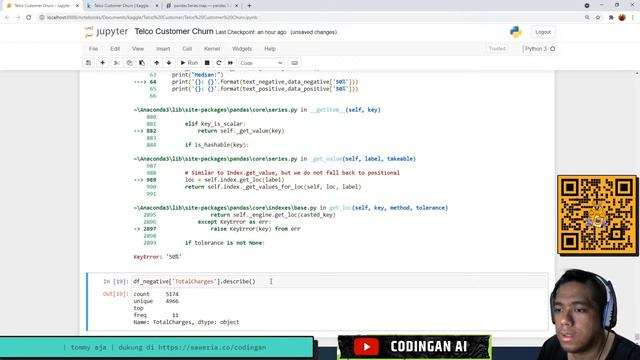Click the Python 3 kernel indicator
The image size is (640, 360).
click(x=540, y=49)
